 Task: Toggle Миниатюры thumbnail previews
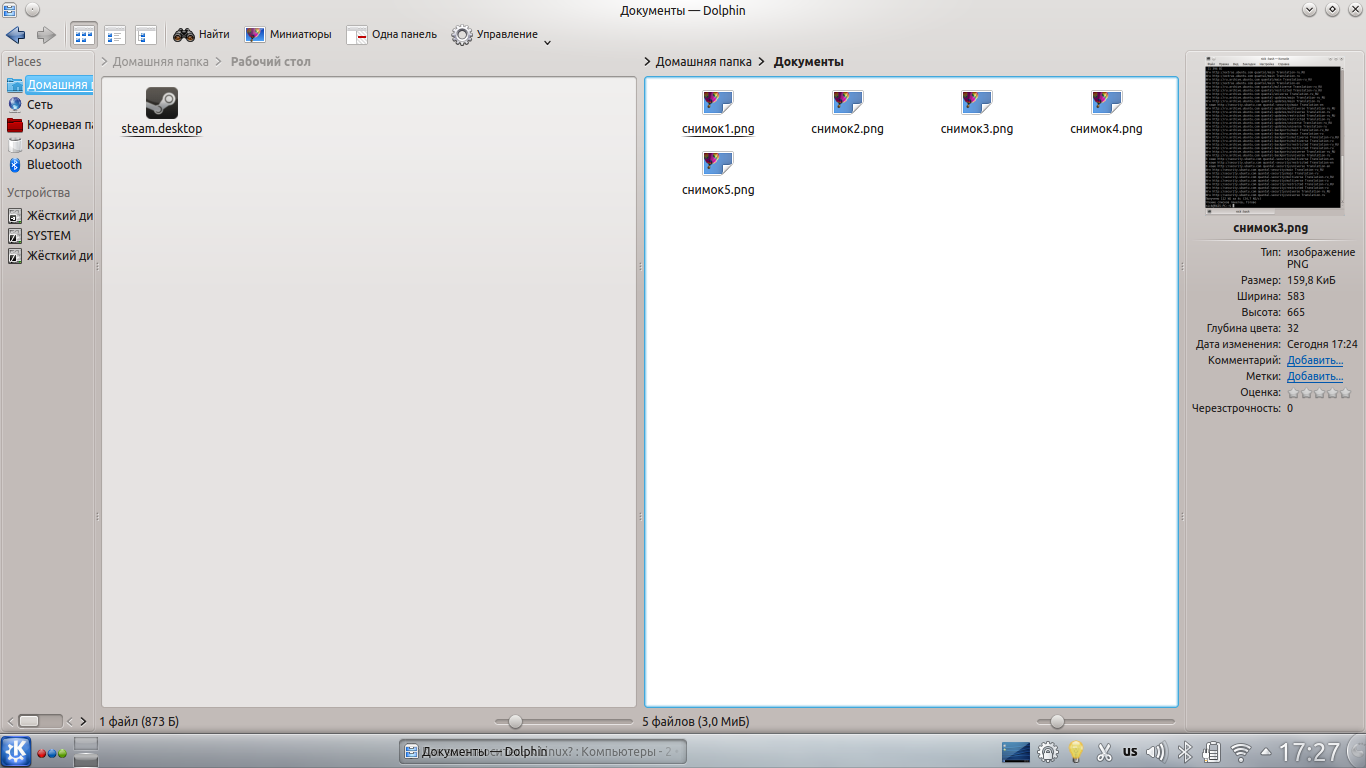click(x=288, y=34)
